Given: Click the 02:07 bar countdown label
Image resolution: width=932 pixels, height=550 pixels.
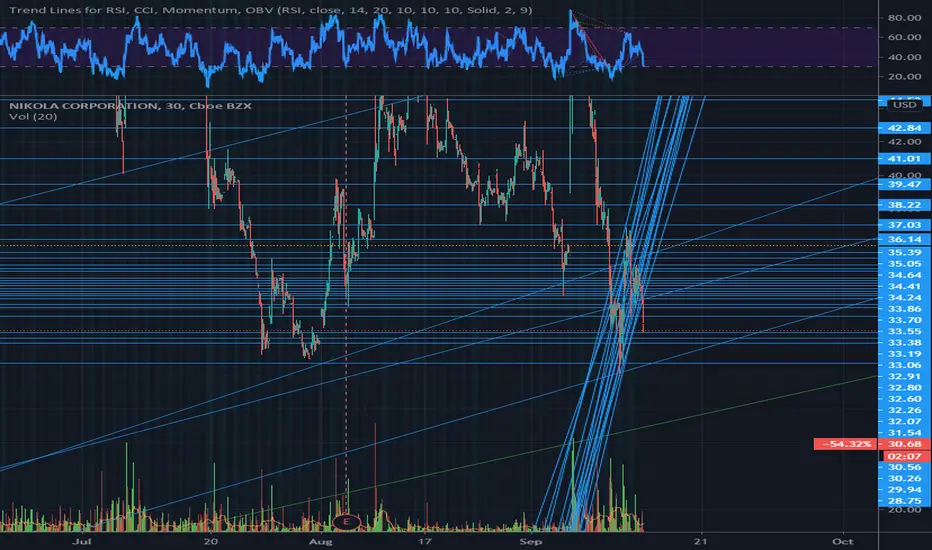Looking at the screenshot, I should click(x=904, y=456).
